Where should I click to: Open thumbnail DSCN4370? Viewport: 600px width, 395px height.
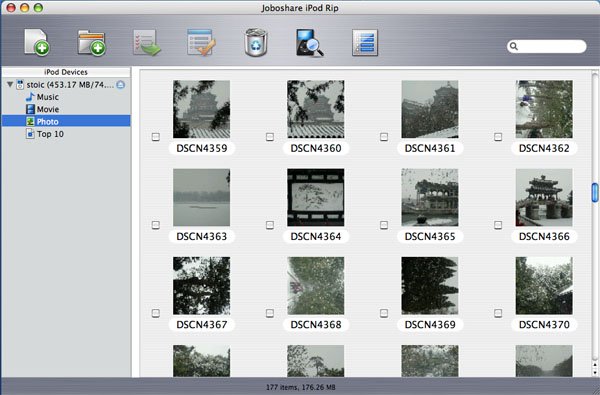[544, 286]
